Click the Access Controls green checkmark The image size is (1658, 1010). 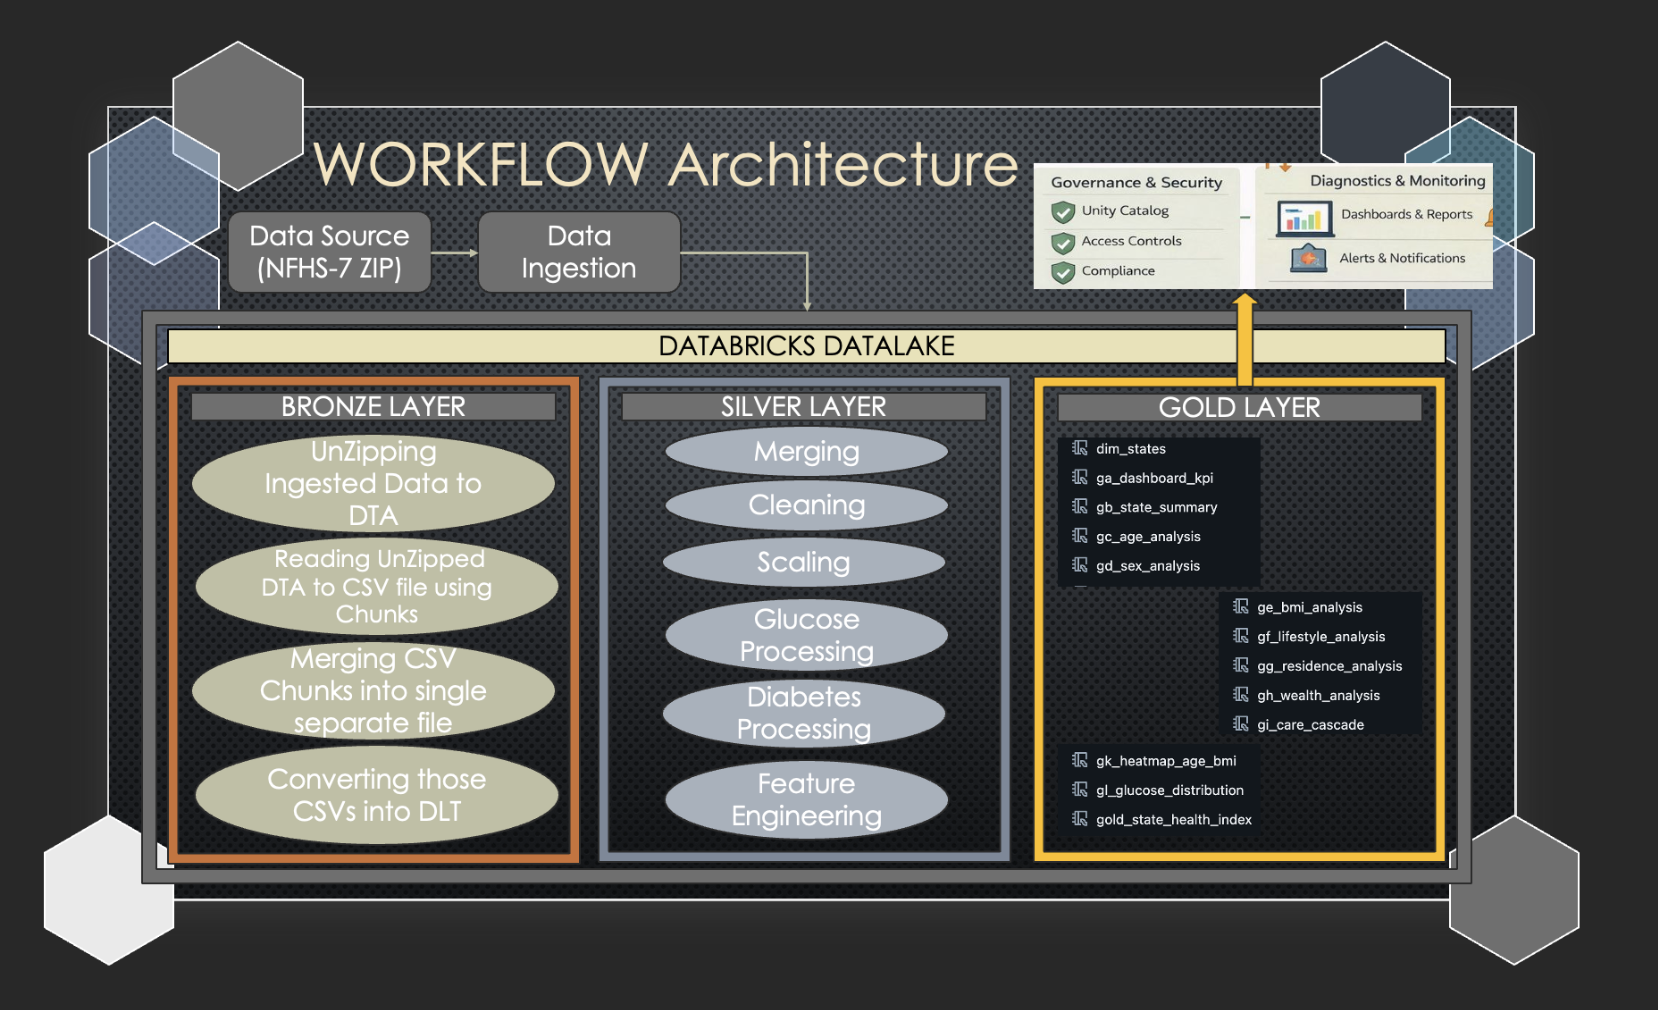[1063, 242]
